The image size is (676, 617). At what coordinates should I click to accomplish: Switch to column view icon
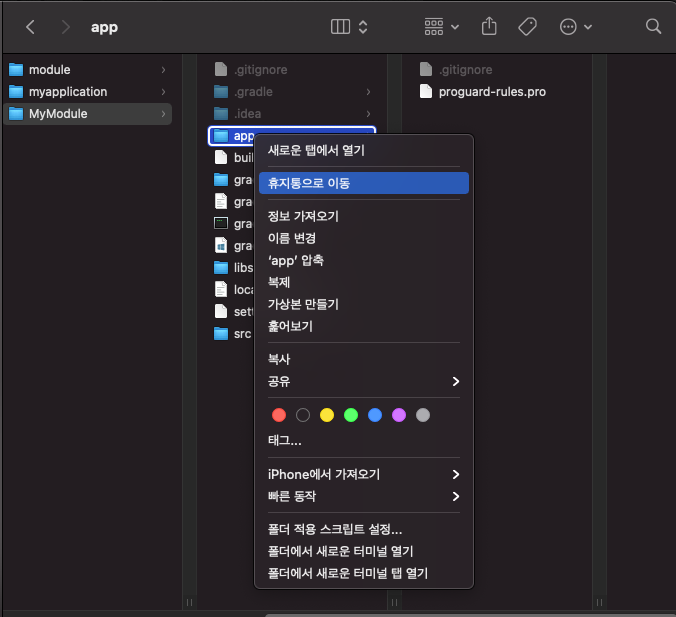(x=340, y=27)
